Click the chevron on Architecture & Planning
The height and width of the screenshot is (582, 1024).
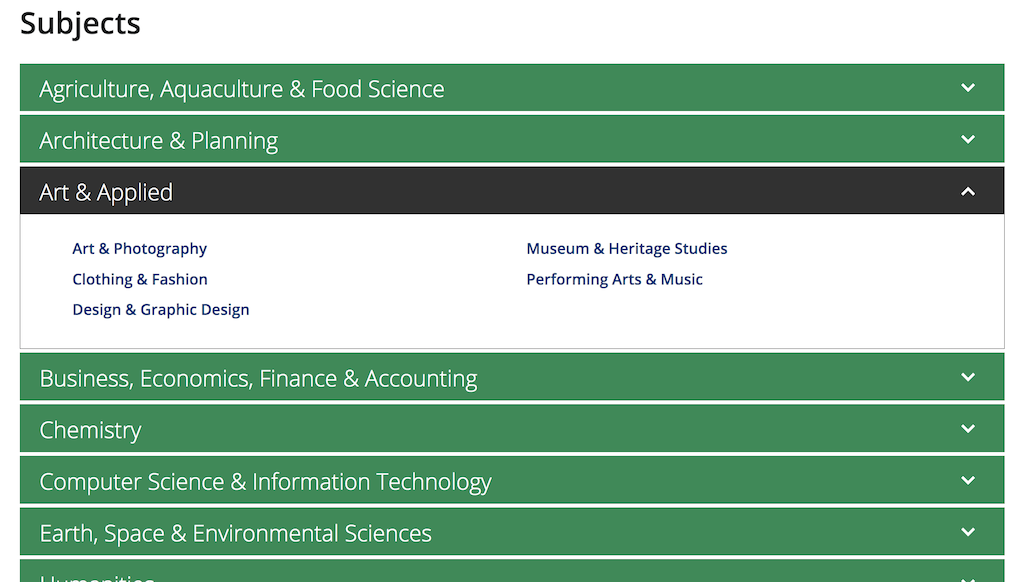click(967, 139)
